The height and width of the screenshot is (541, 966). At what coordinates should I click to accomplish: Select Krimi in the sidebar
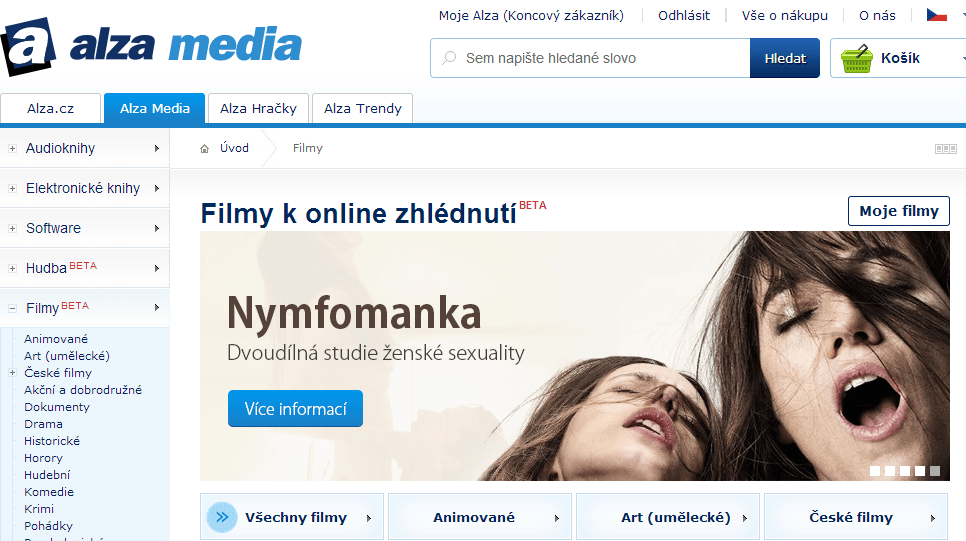pos(39,509)
